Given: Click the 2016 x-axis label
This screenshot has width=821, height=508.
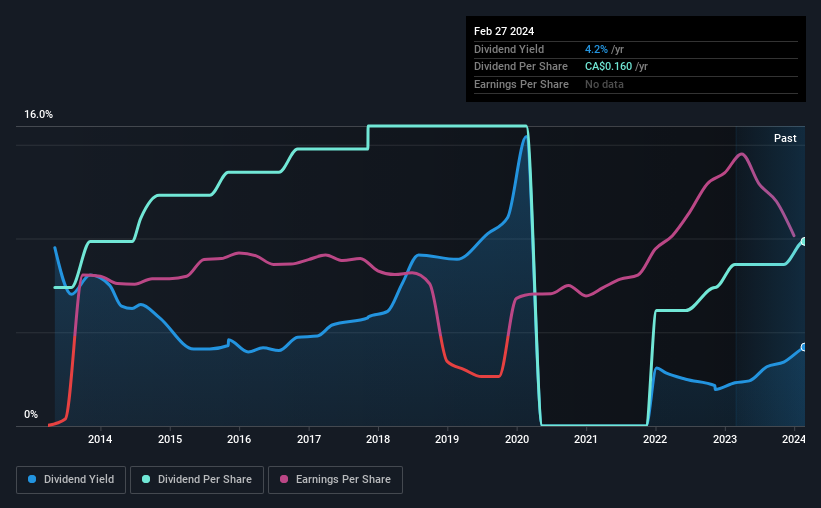Looking at the screenshot, I should click(x=239, y=439).
